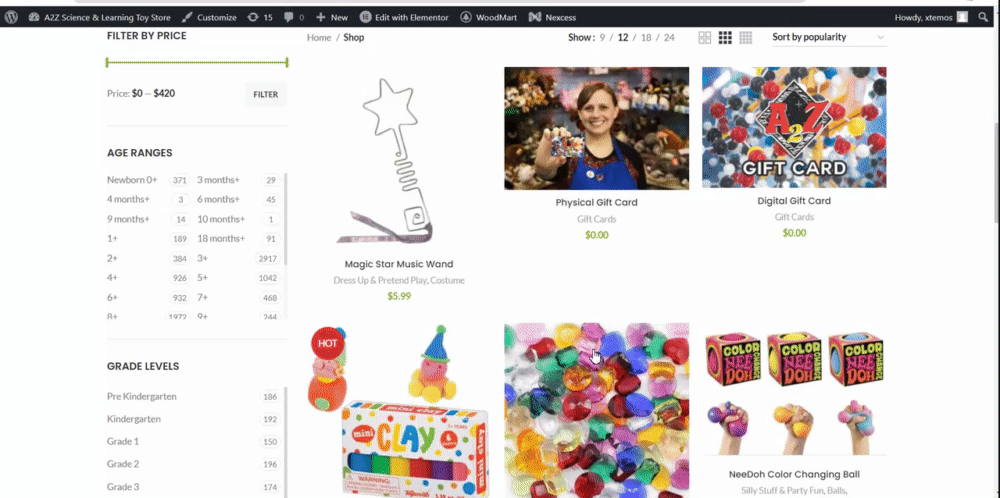Screen dimensions: 1000x498
Task: Open Sort by popularity dropdown
Action: 828,37
